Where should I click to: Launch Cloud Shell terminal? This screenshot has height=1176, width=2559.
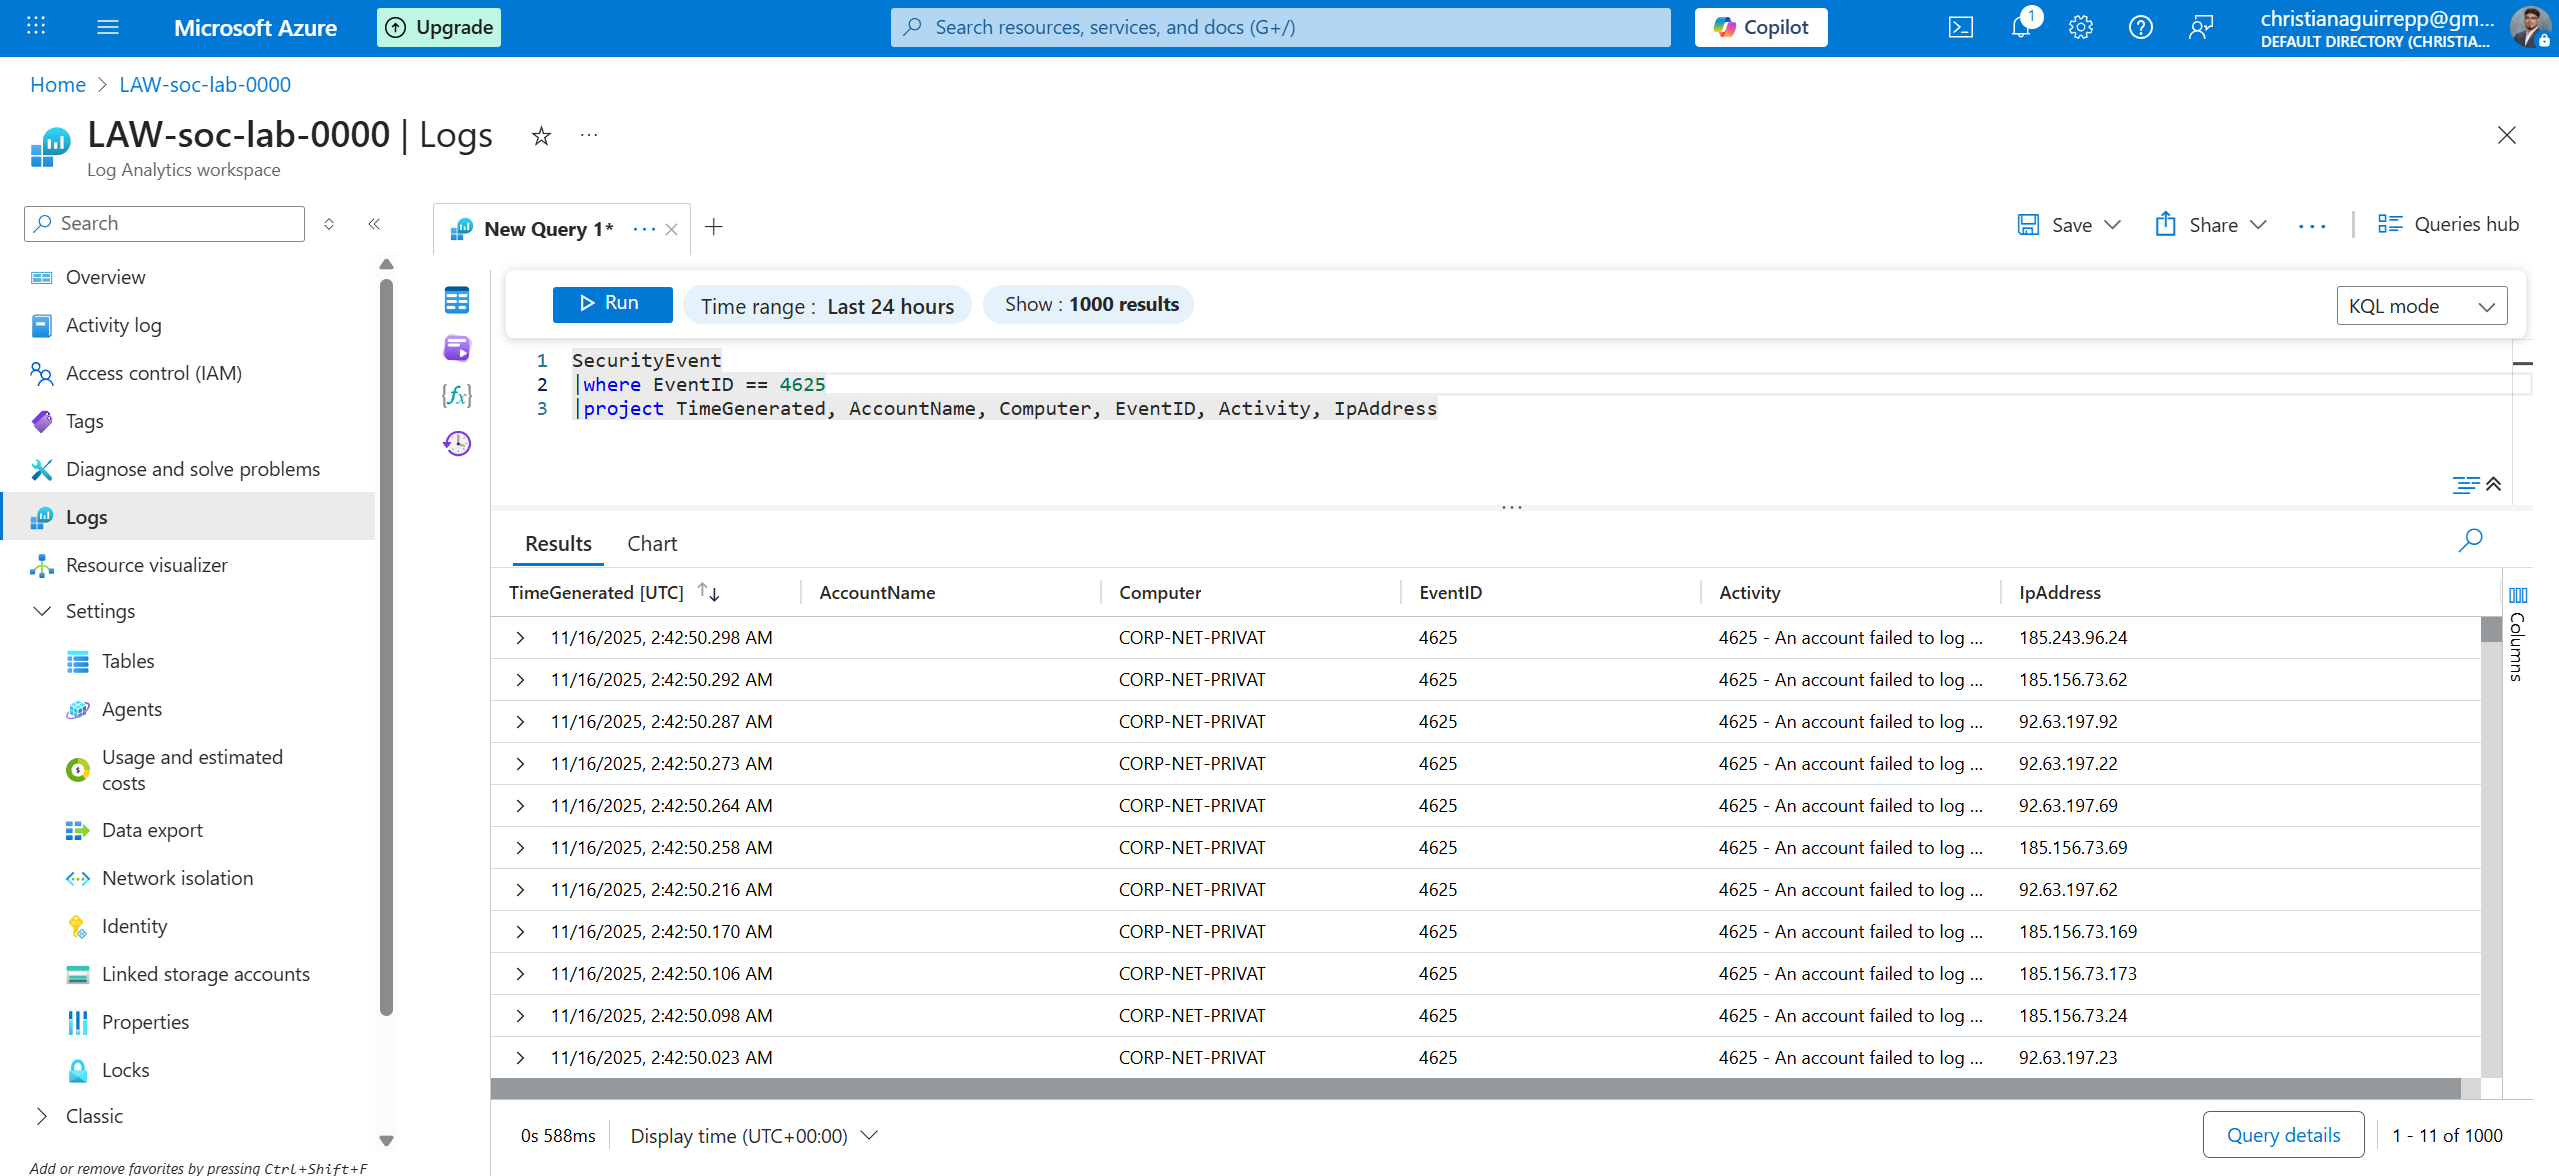1961,27
